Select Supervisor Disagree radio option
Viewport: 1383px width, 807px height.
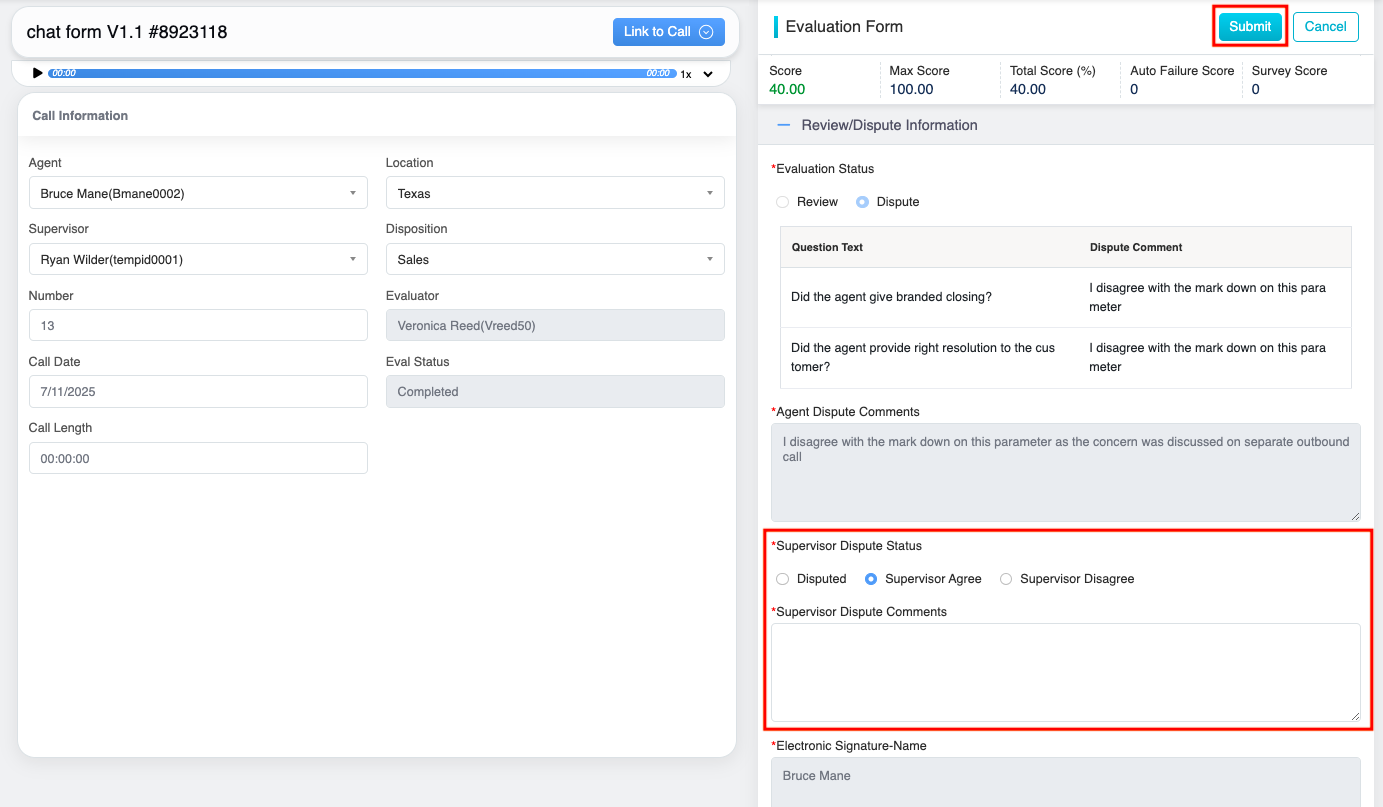coord(1006,579)
